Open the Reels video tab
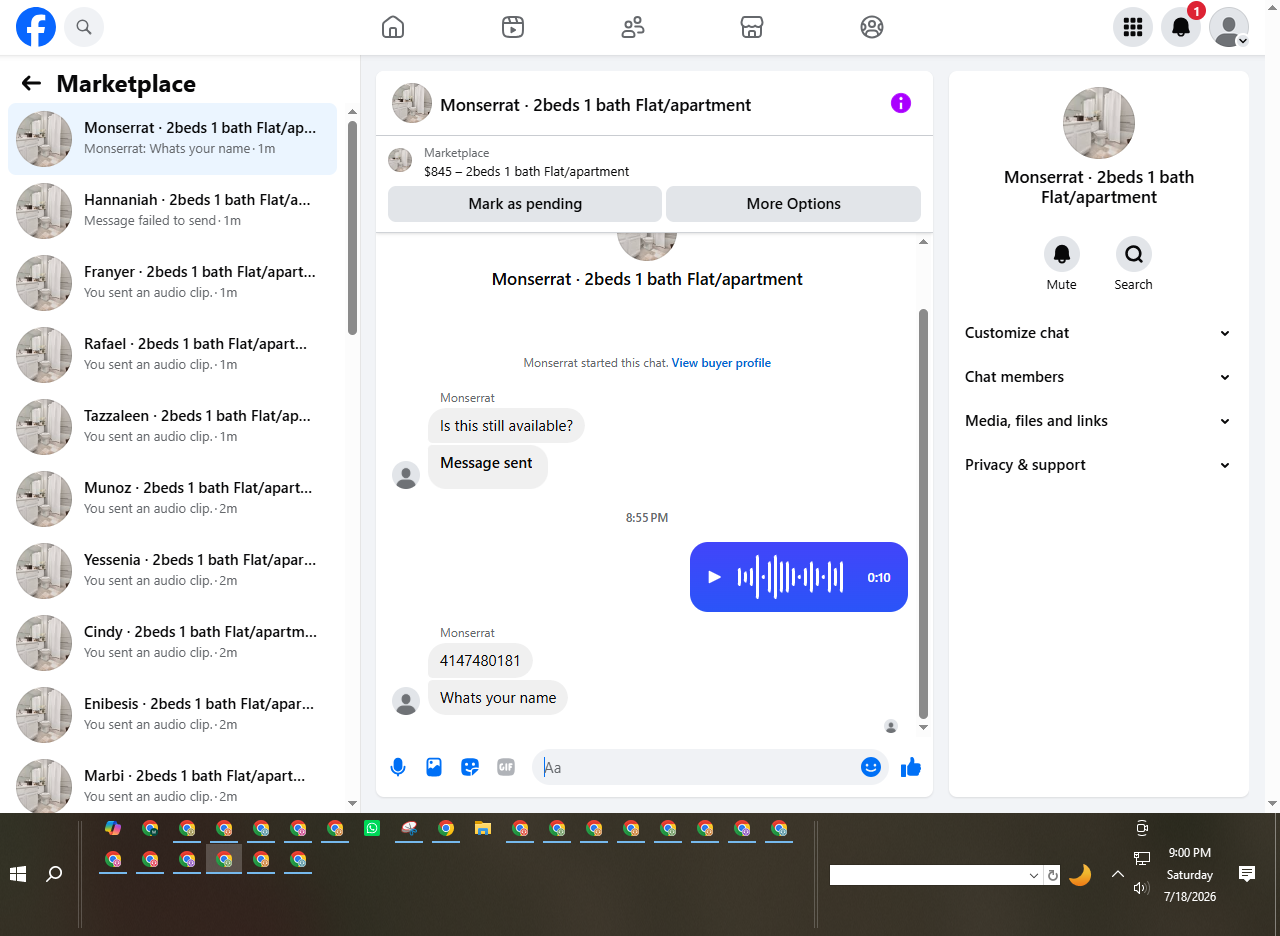This screenshot has height=936, width=1280. click(513, 27)
